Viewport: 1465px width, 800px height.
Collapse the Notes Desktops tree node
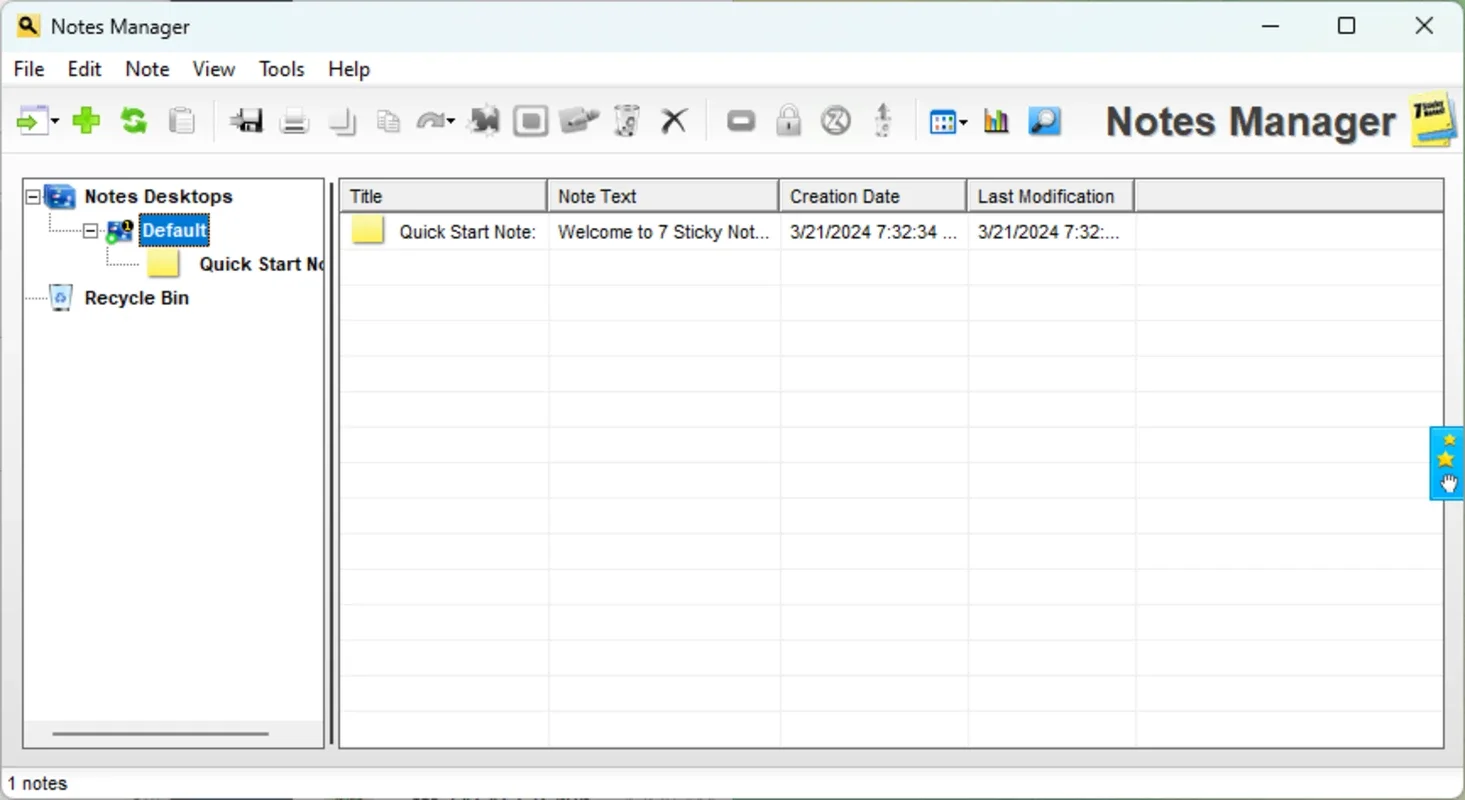tap(34, 197)
